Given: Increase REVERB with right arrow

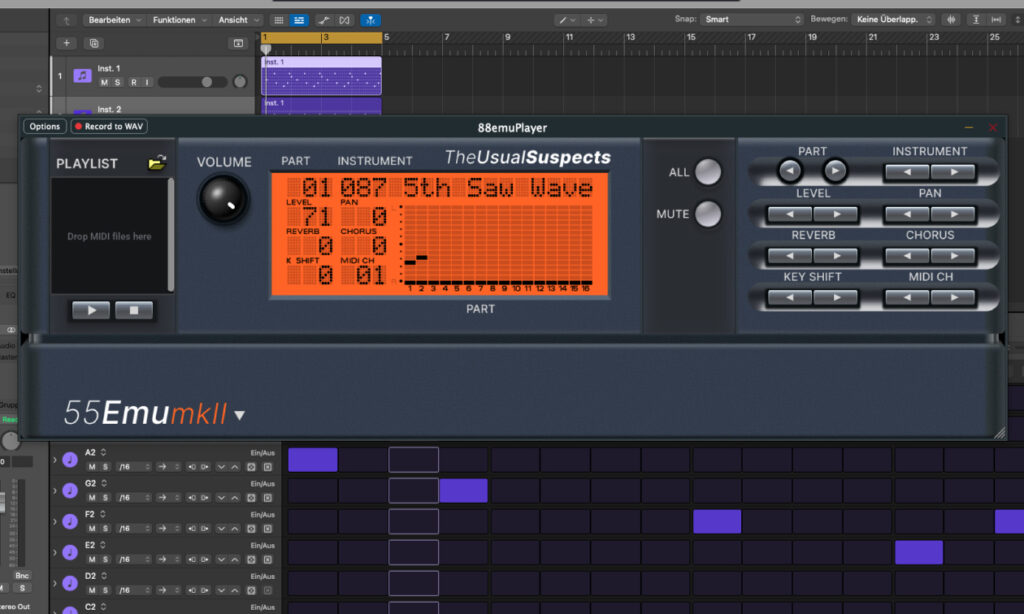Looking at the screenshot, I should pos(836,255).
